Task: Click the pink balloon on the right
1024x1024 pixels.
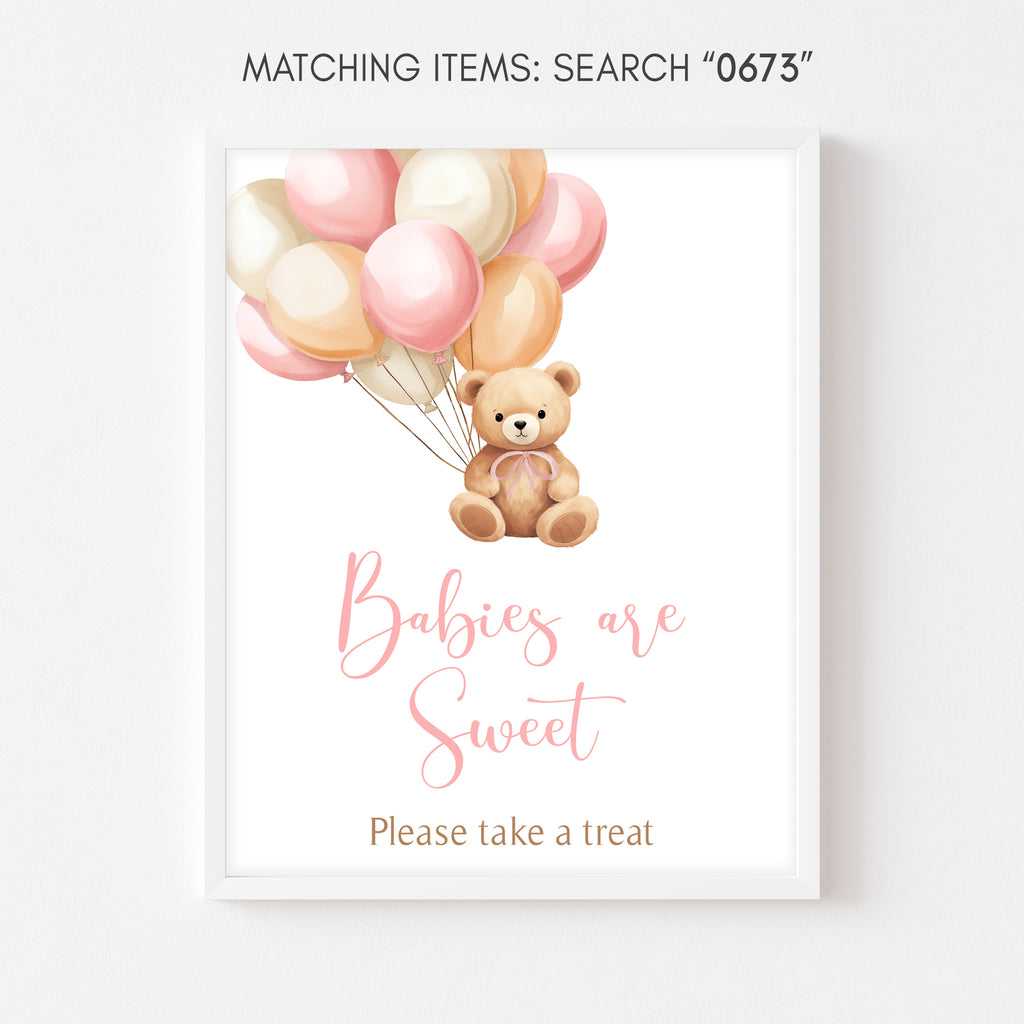Action: [562, 231]
